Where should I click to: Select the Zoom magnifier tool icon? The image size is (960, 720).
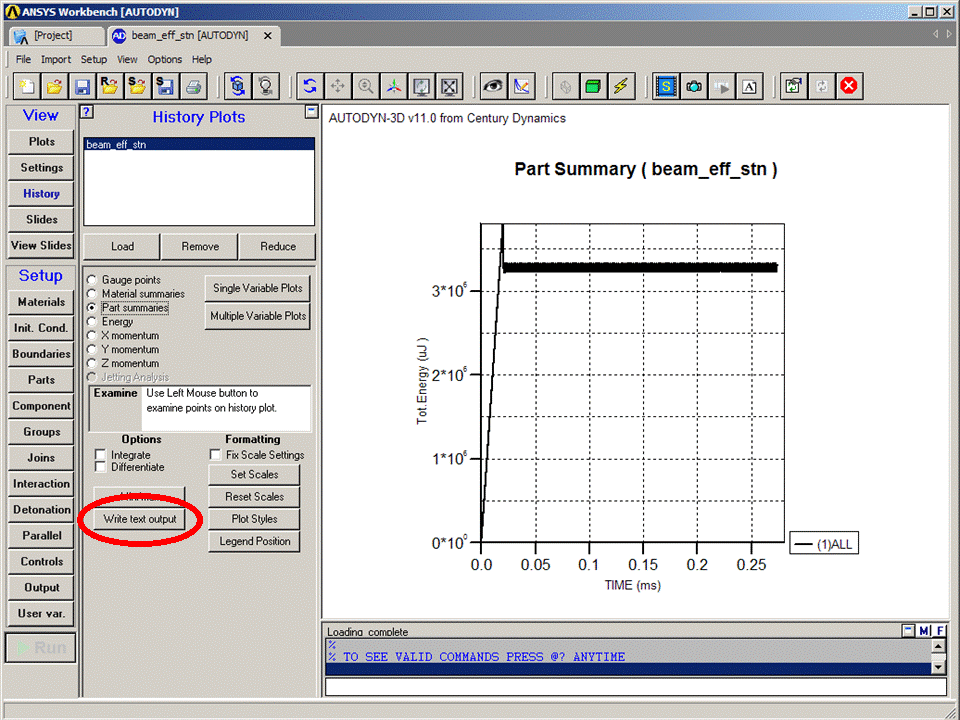coord(366,87)
